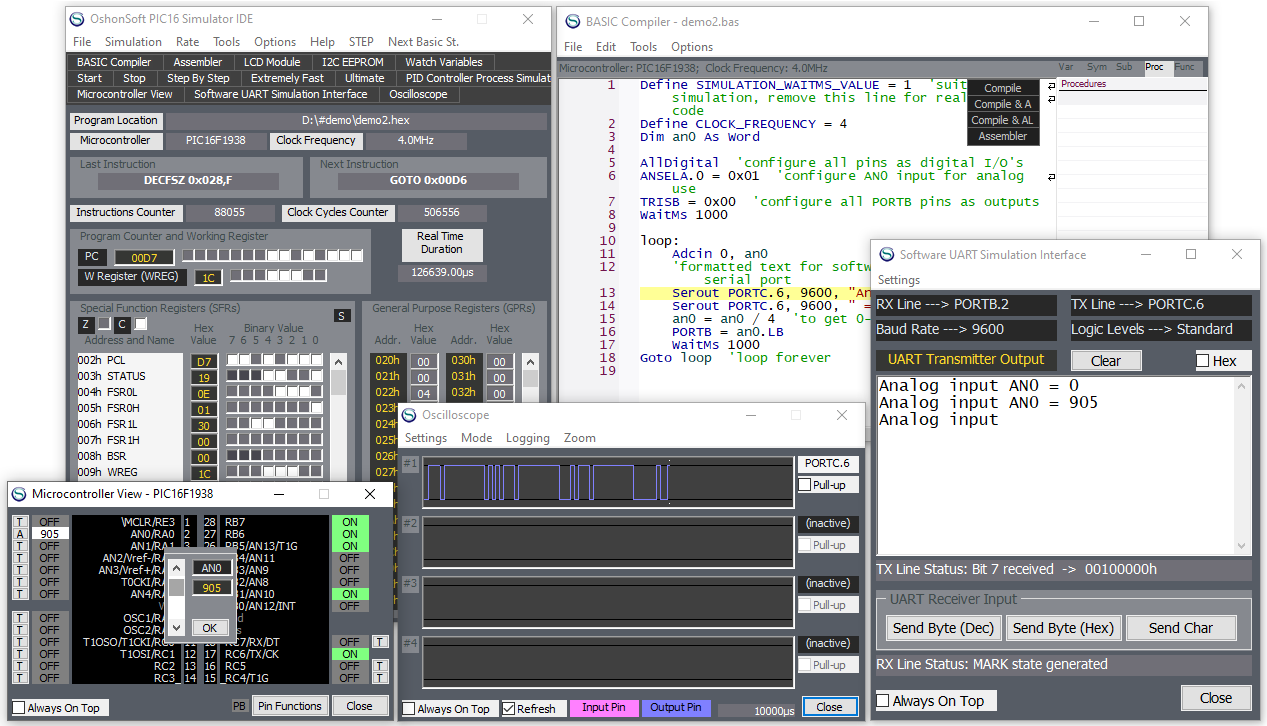Open the Edit menu in BASIC Compiler
1267x726 pixels.
point(606,47)
